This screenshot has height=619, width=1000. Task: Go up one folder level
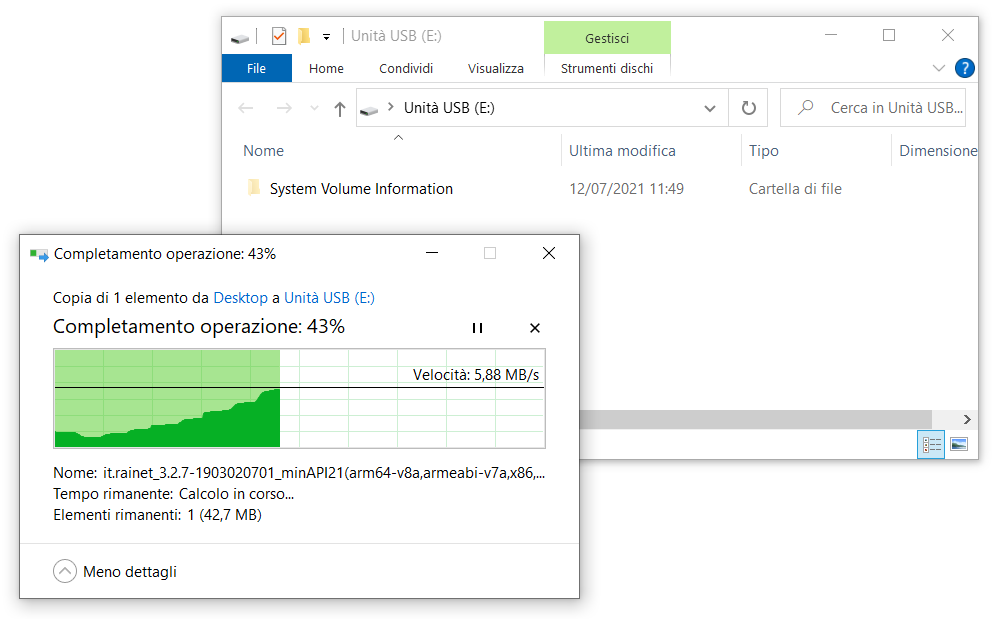pyautogui.click(x=339, y=108)
